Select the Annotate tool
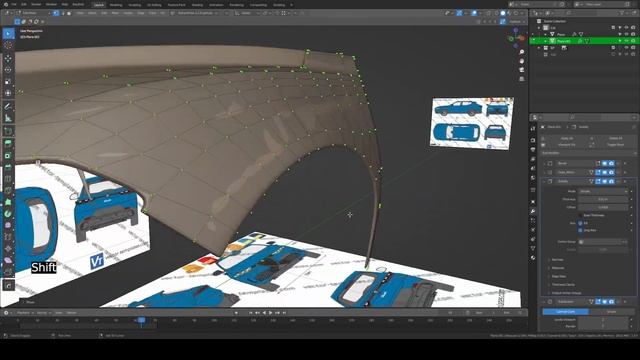This screenshot has height=360, width=640. [8, 107]
